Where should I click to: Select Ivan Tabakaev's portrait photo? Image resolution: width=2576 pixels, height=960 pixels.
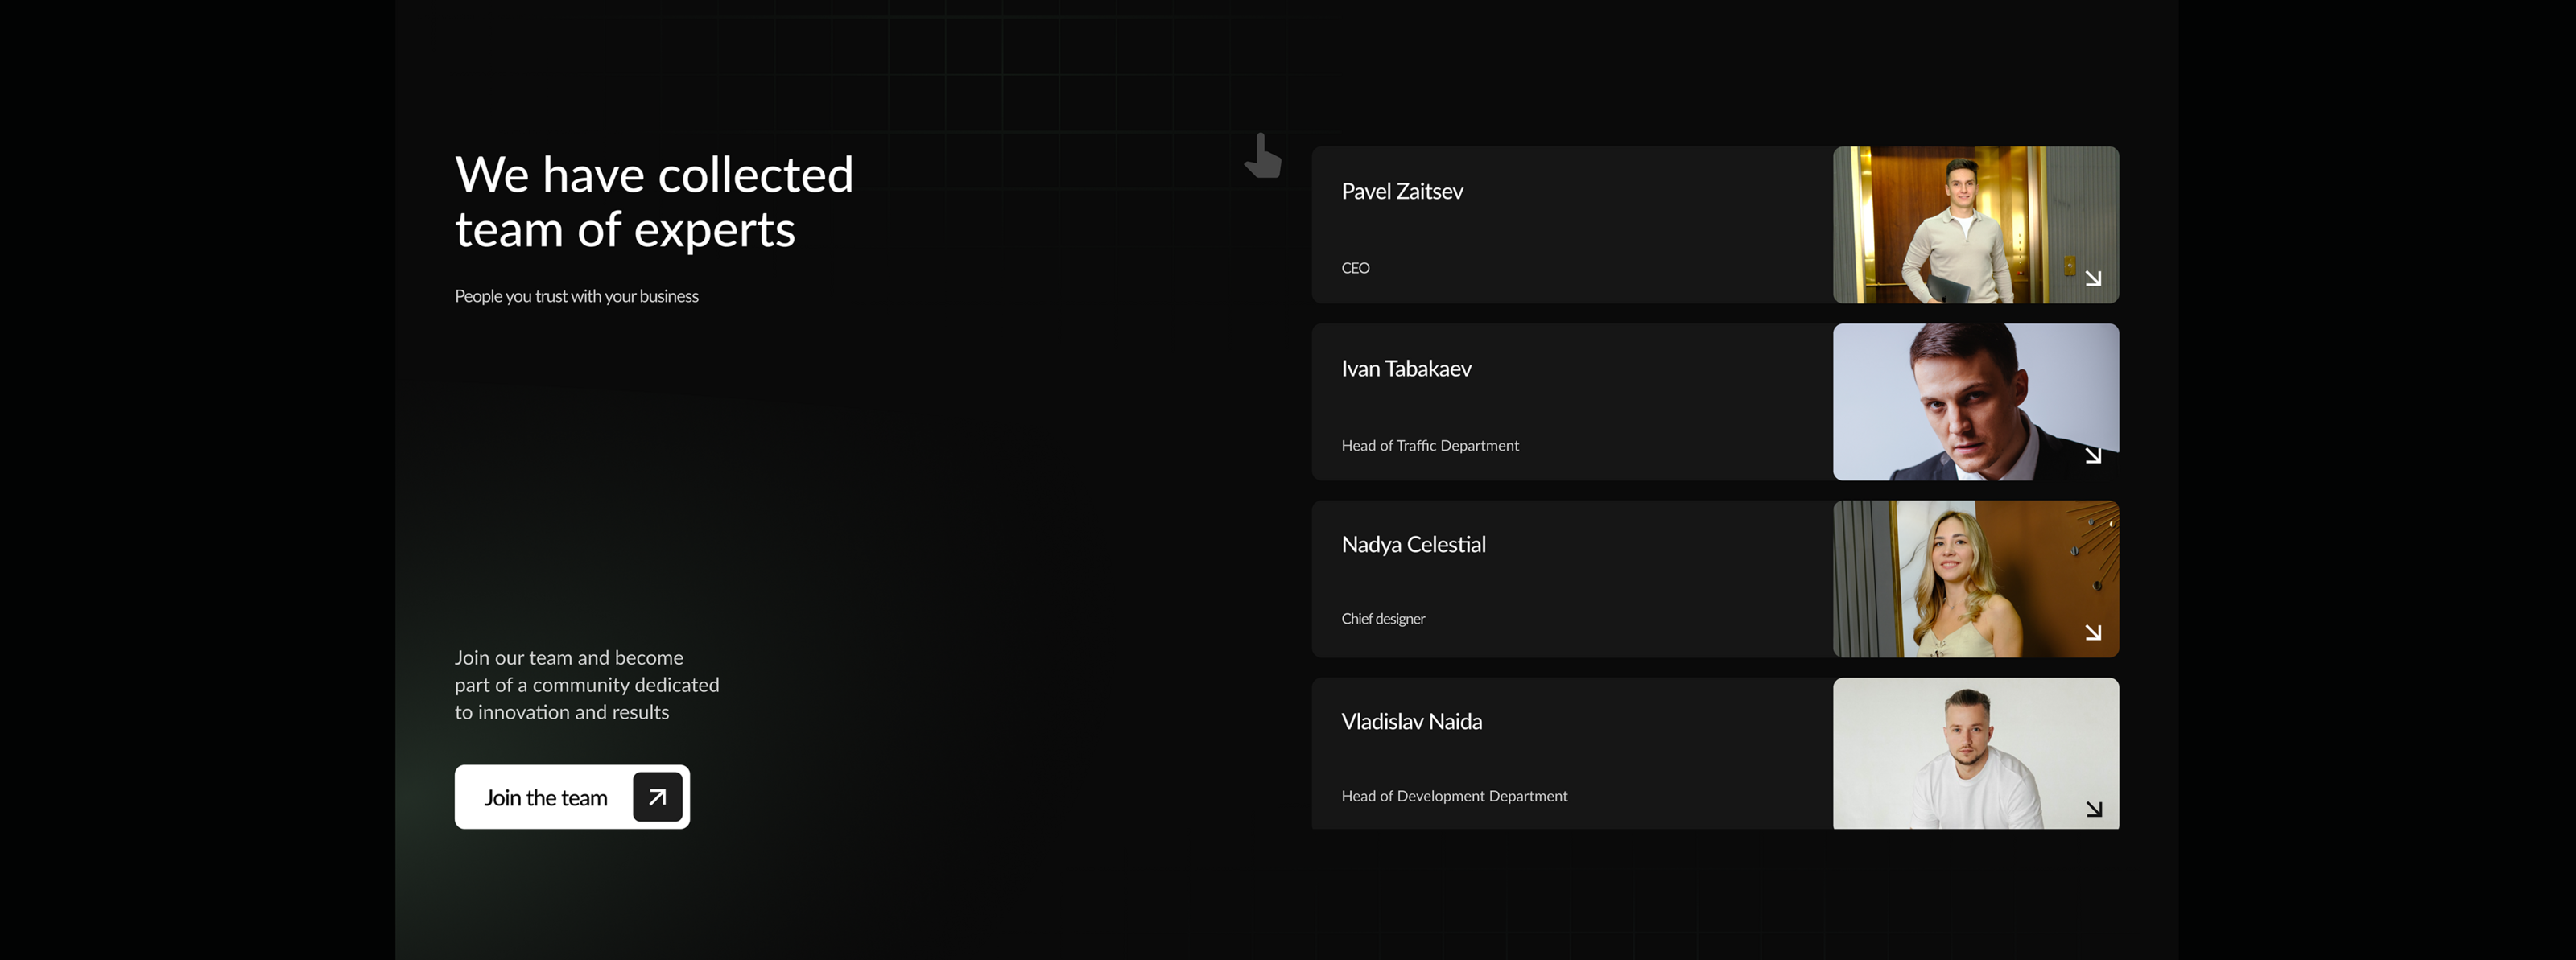(x=1976, y=402)
